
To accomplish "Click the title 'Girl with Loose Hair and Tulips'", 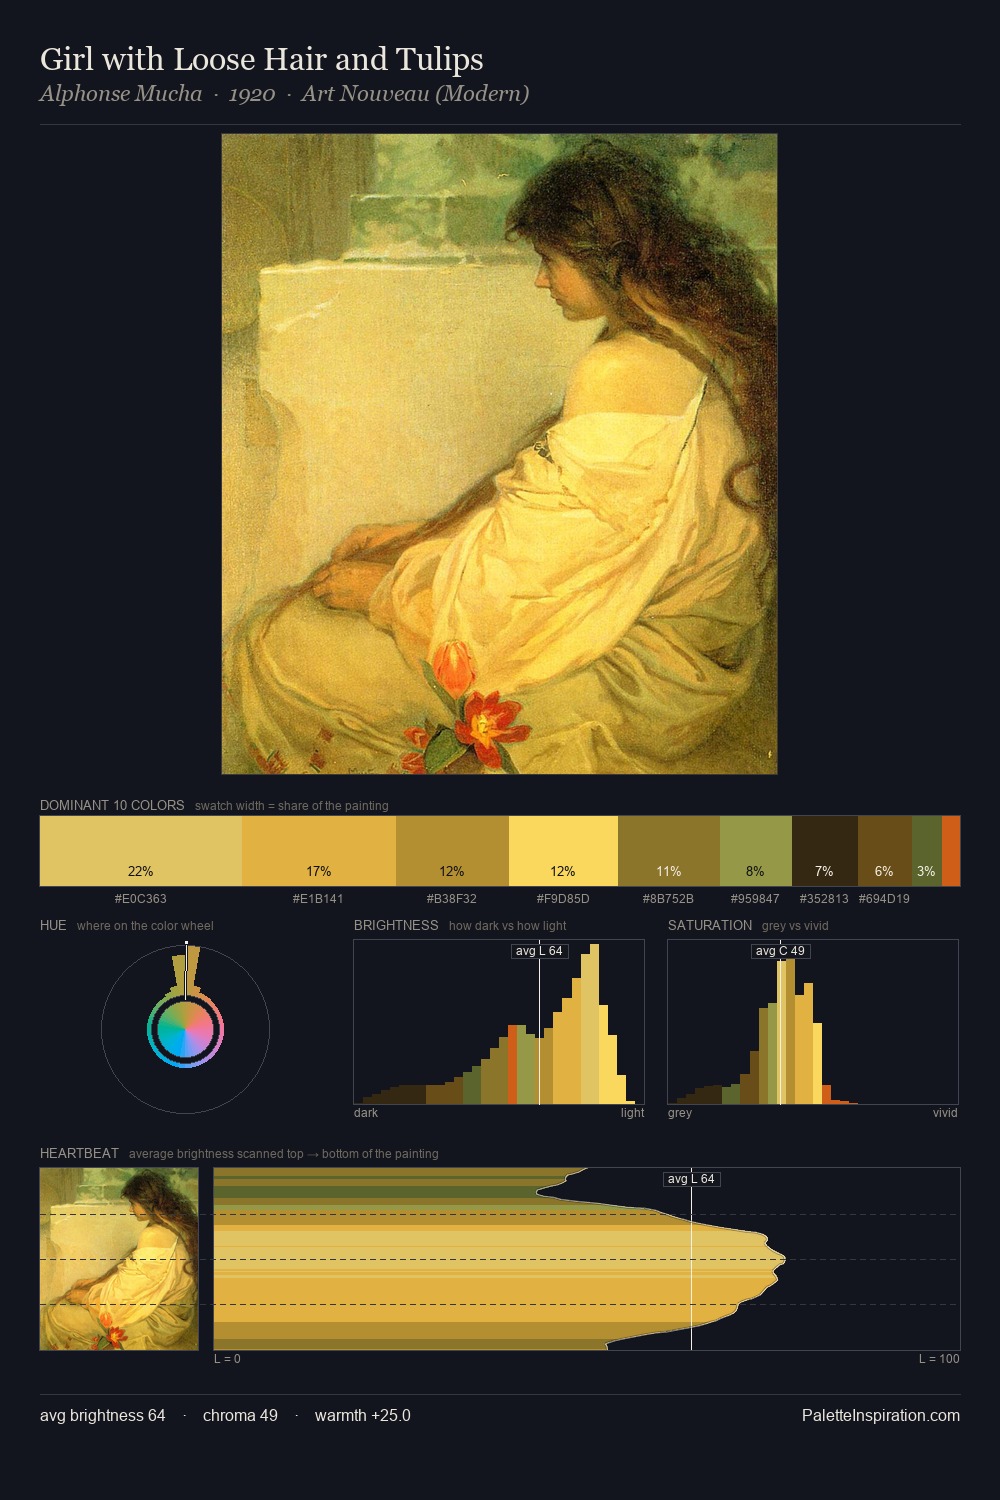I will pos(262,60).
